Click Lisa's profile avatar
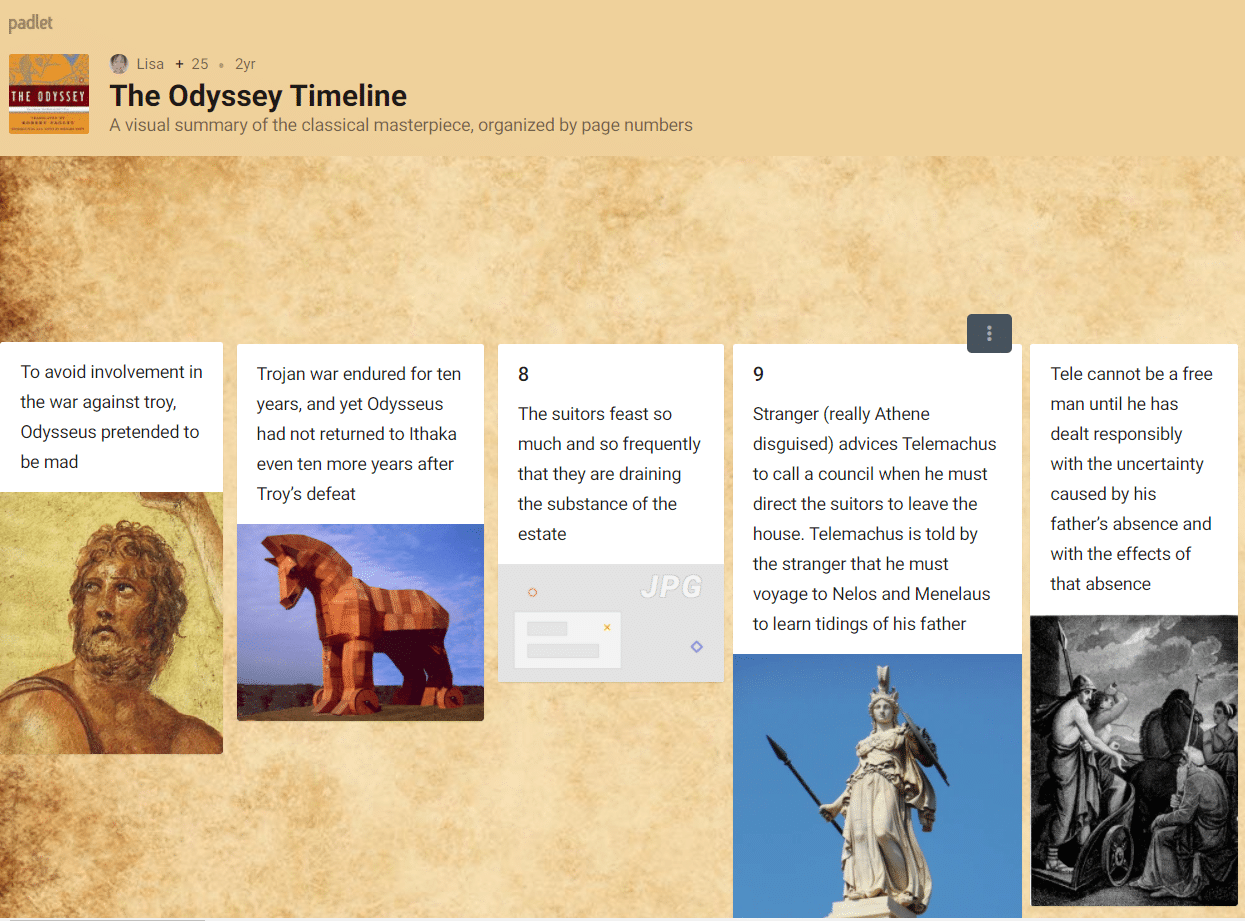 pyautogui.click(x=119, y=64)
